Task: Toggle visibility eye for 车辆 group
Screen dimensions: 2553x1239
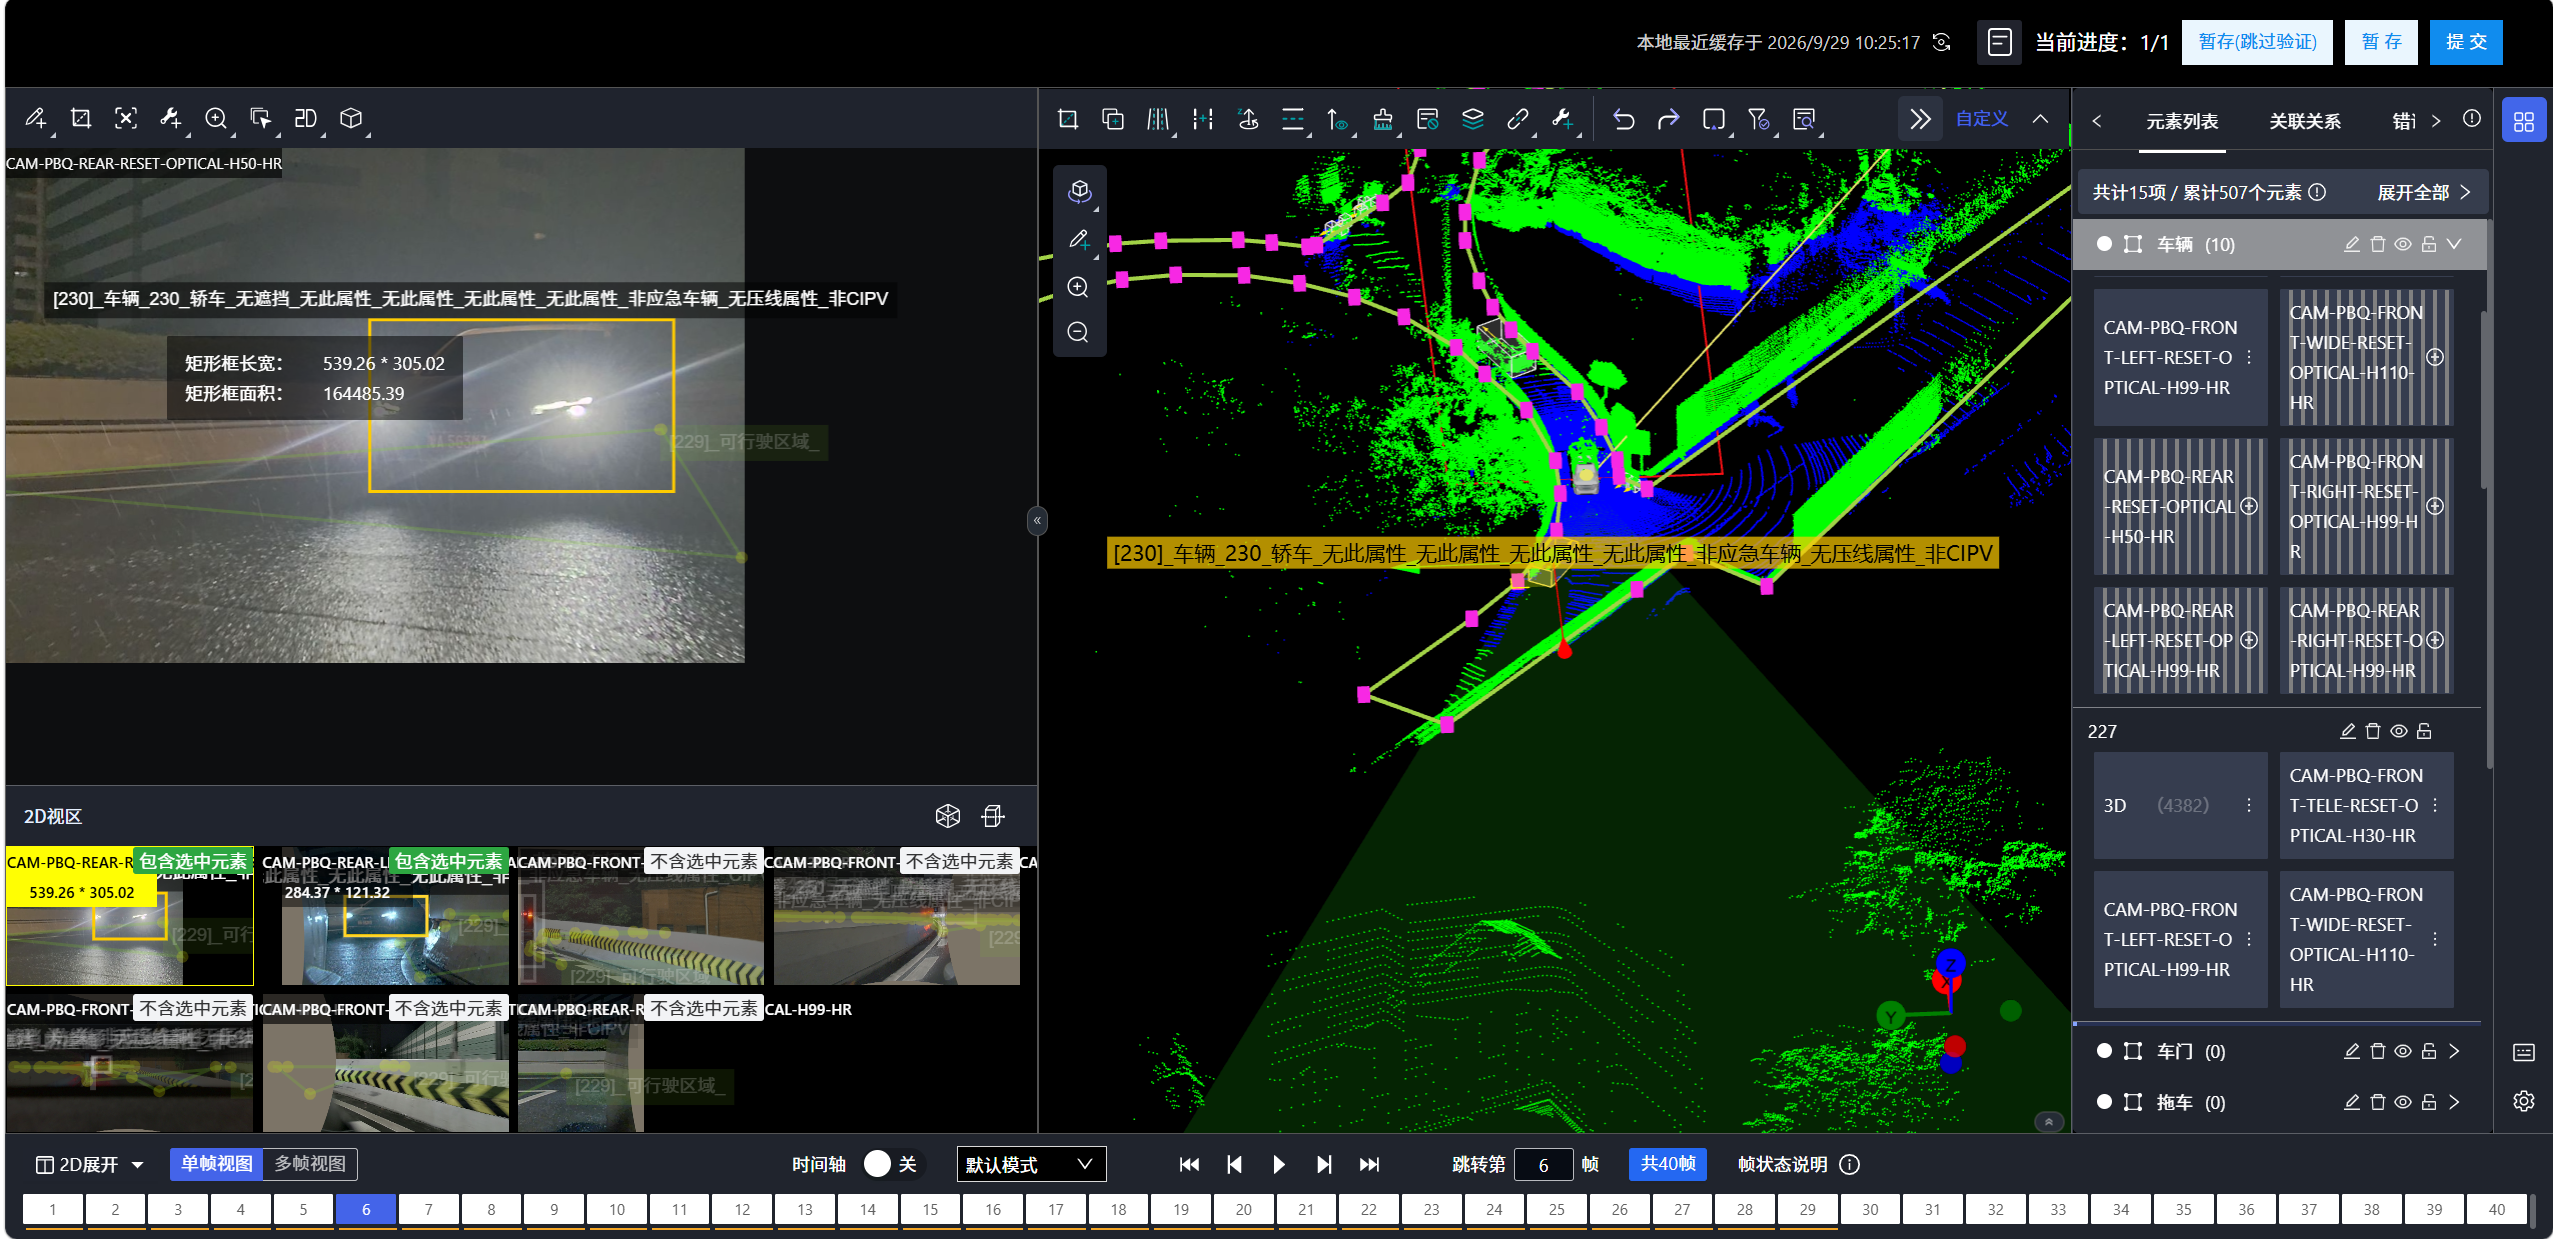Action: click(x=2402, y=245)
